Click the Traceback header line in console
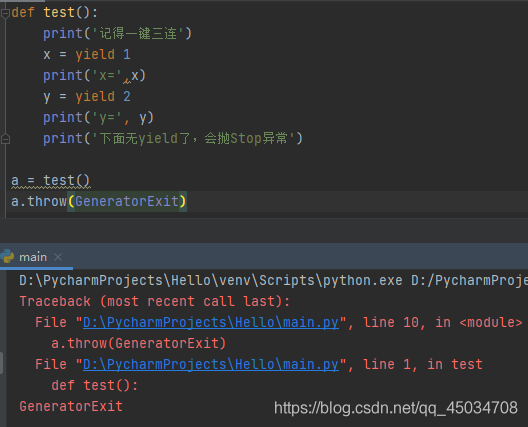 click(155, 301)
